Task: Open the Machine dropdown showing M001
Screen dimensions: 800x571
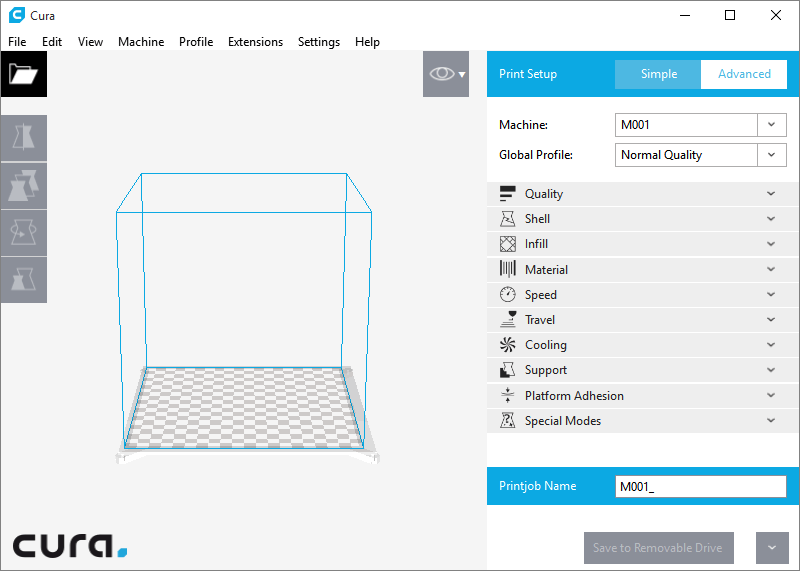Action: click(700, 125)
